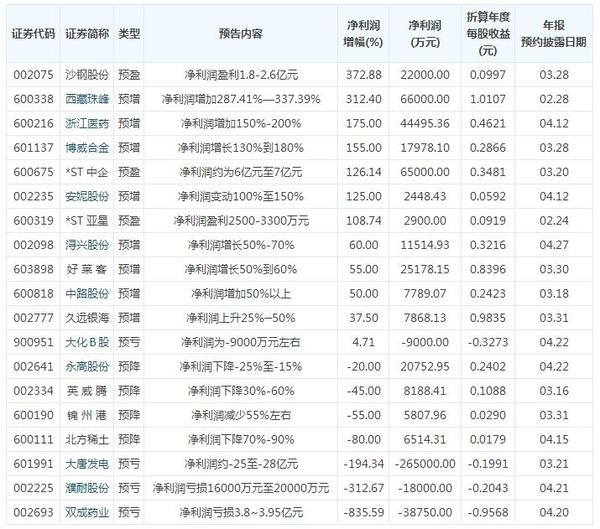Select stock code 600111
The image size is (600, 529).
pos(33,439)
